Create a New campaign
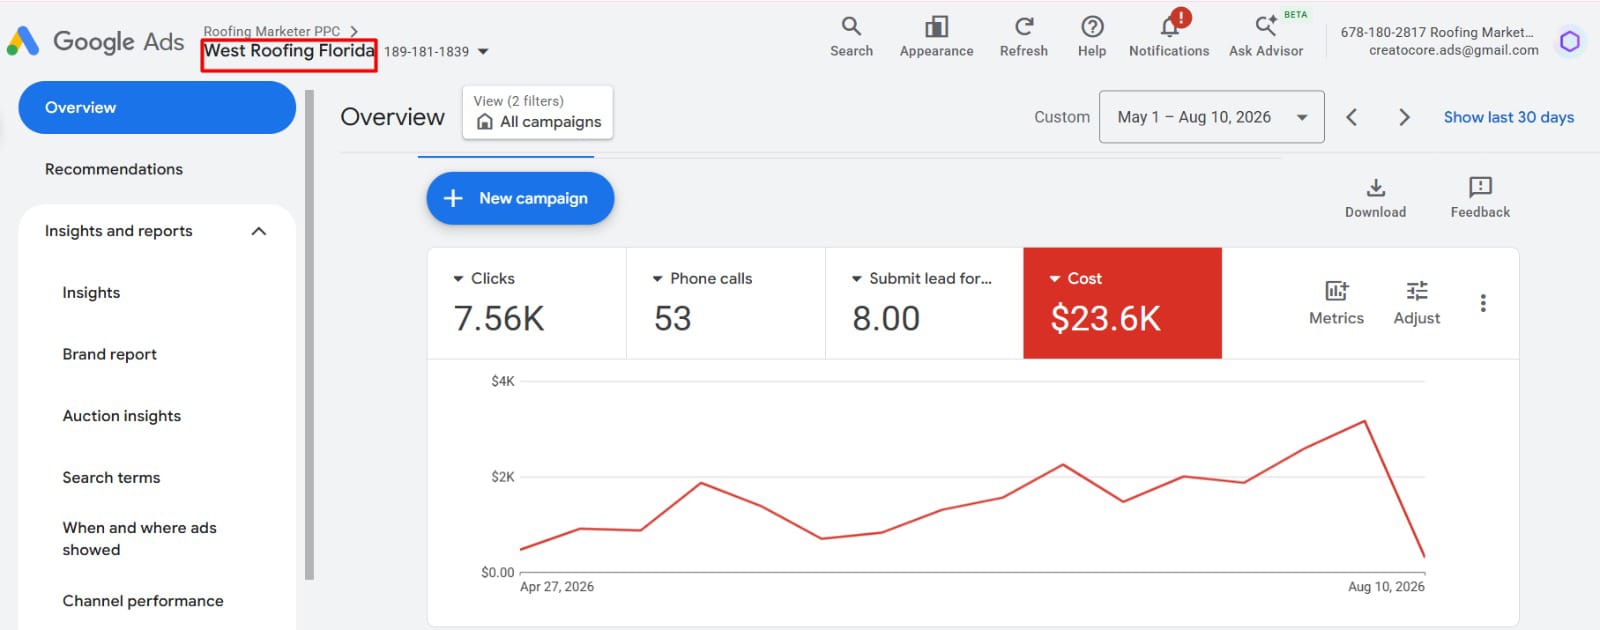This screenshot has height=630, width=1600. click(x=520, y=198)
